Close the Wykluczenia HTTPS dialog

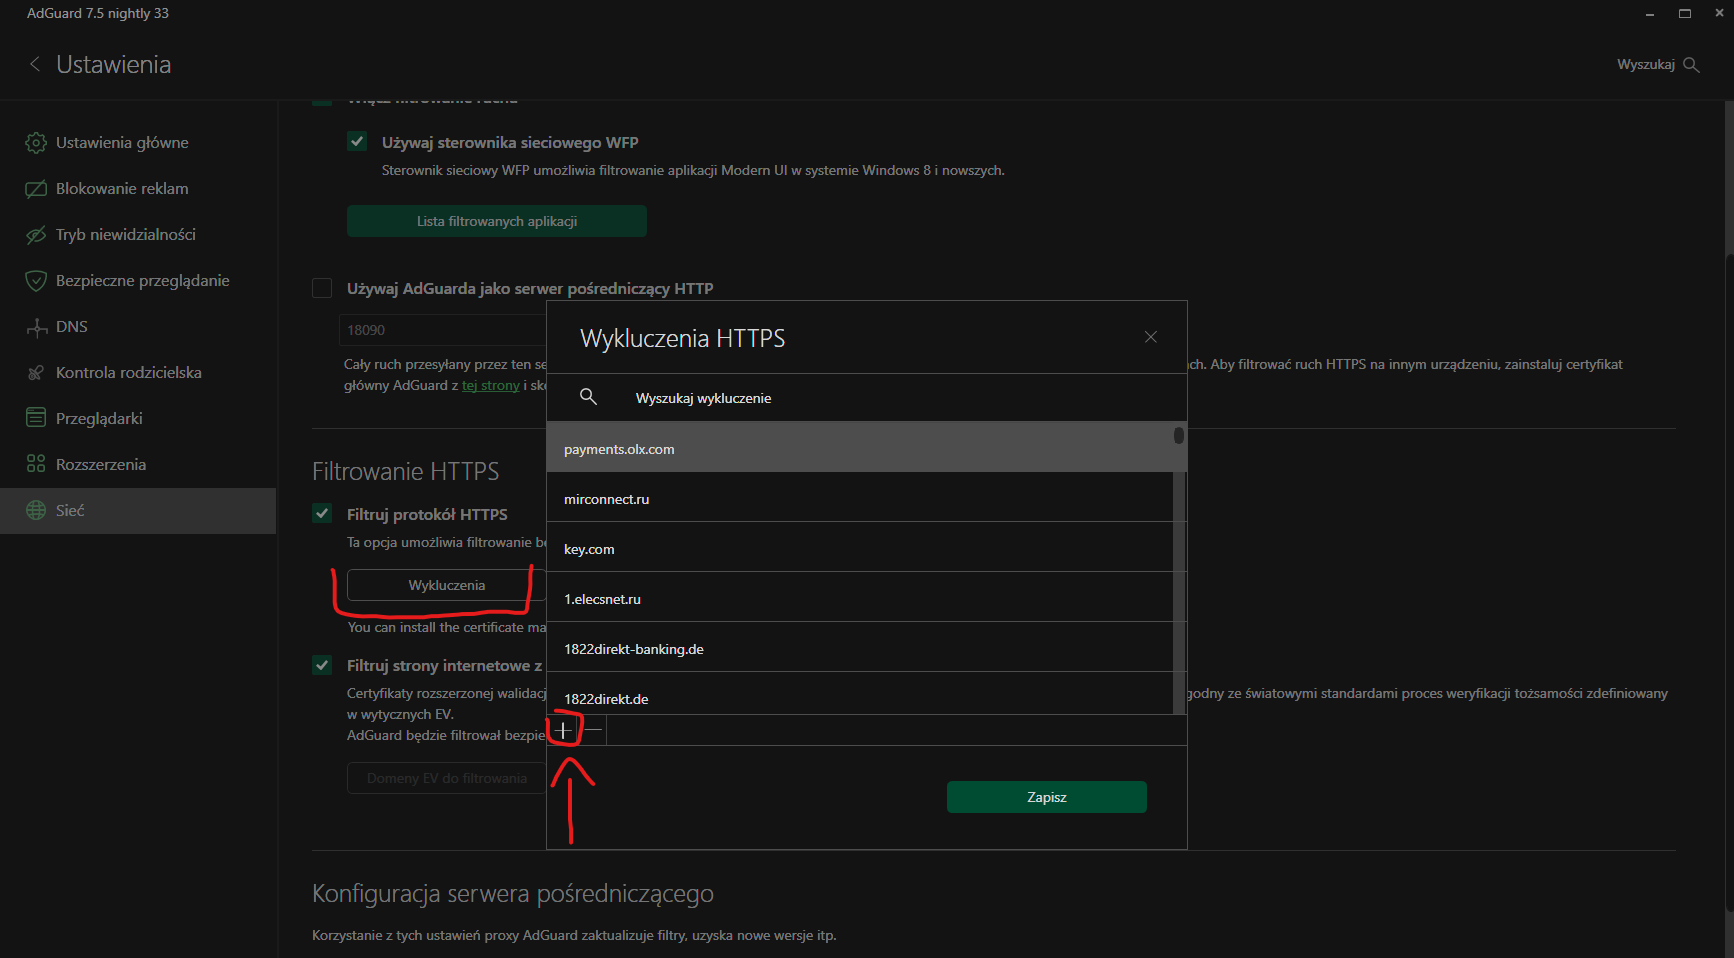pos(1151,337)
